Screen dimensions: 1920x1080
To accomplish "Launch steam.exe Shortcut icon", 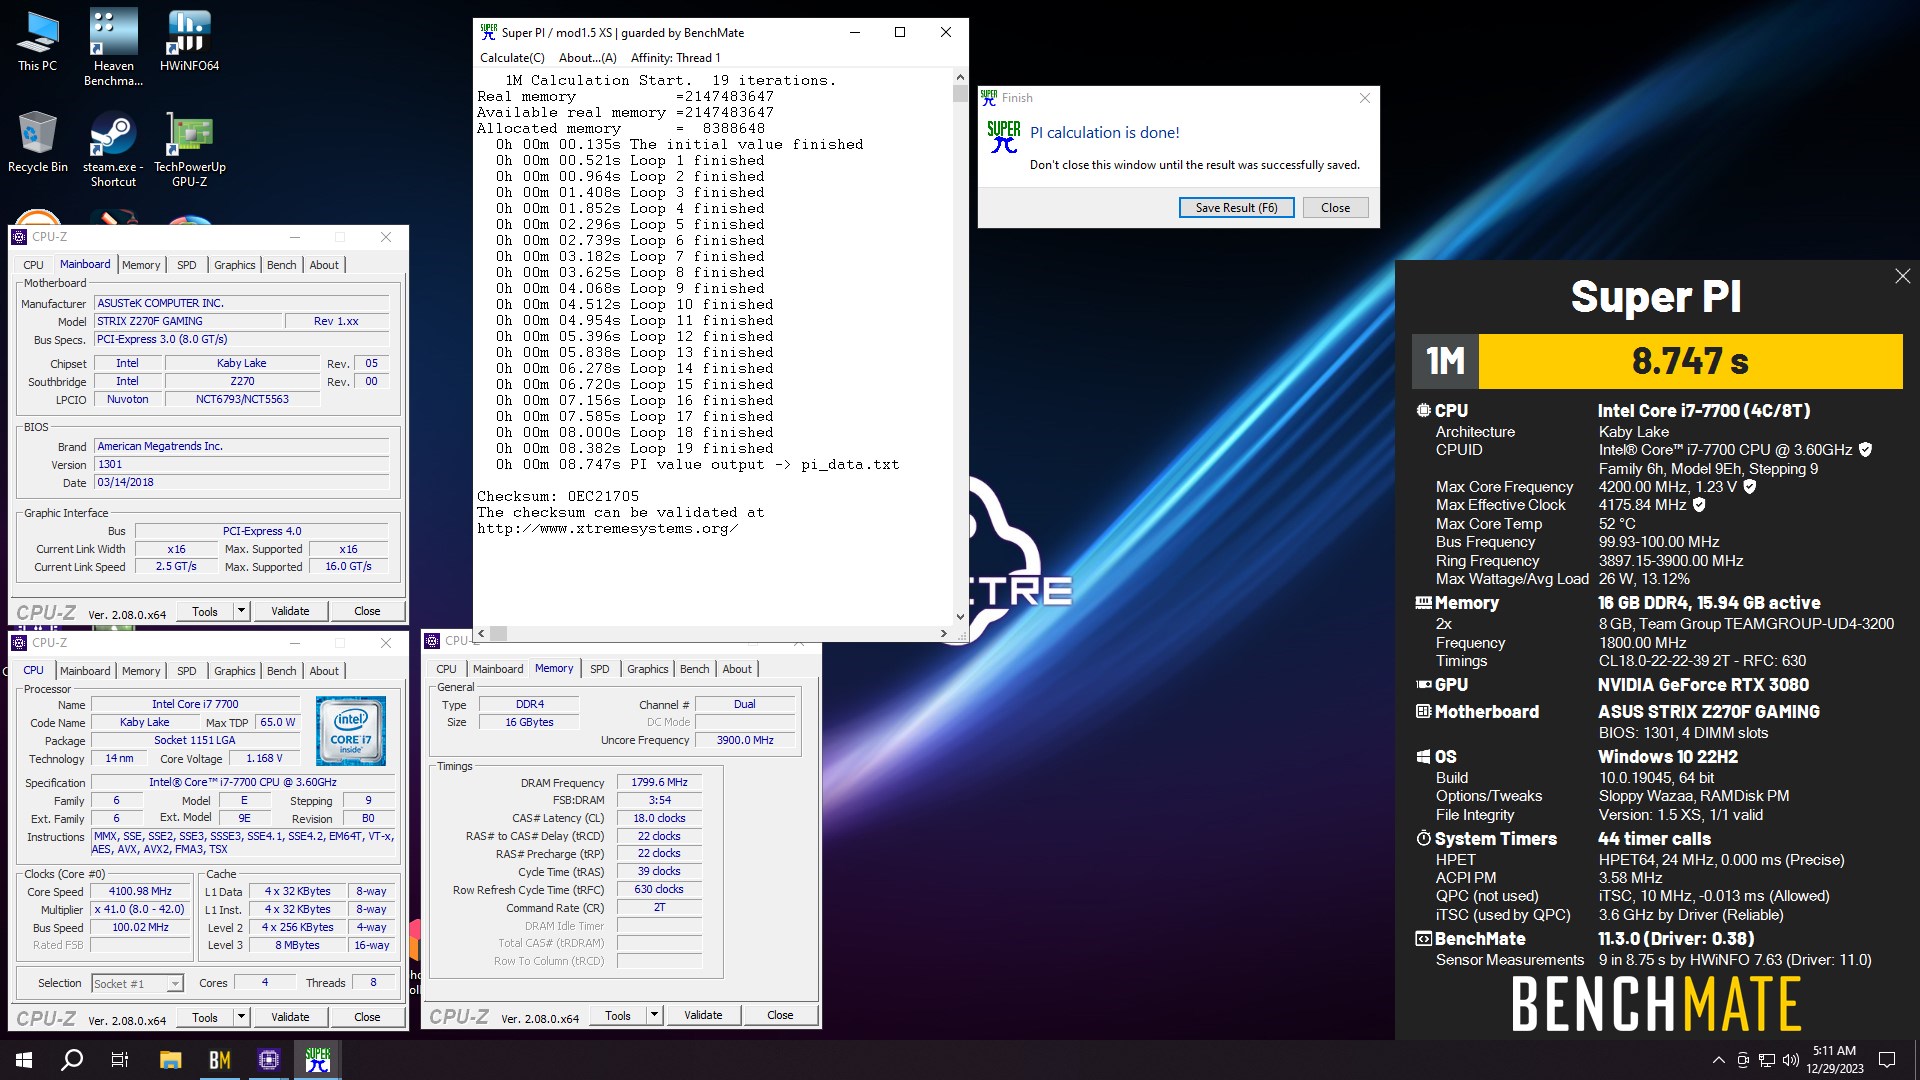I will (x=113, y=148).
